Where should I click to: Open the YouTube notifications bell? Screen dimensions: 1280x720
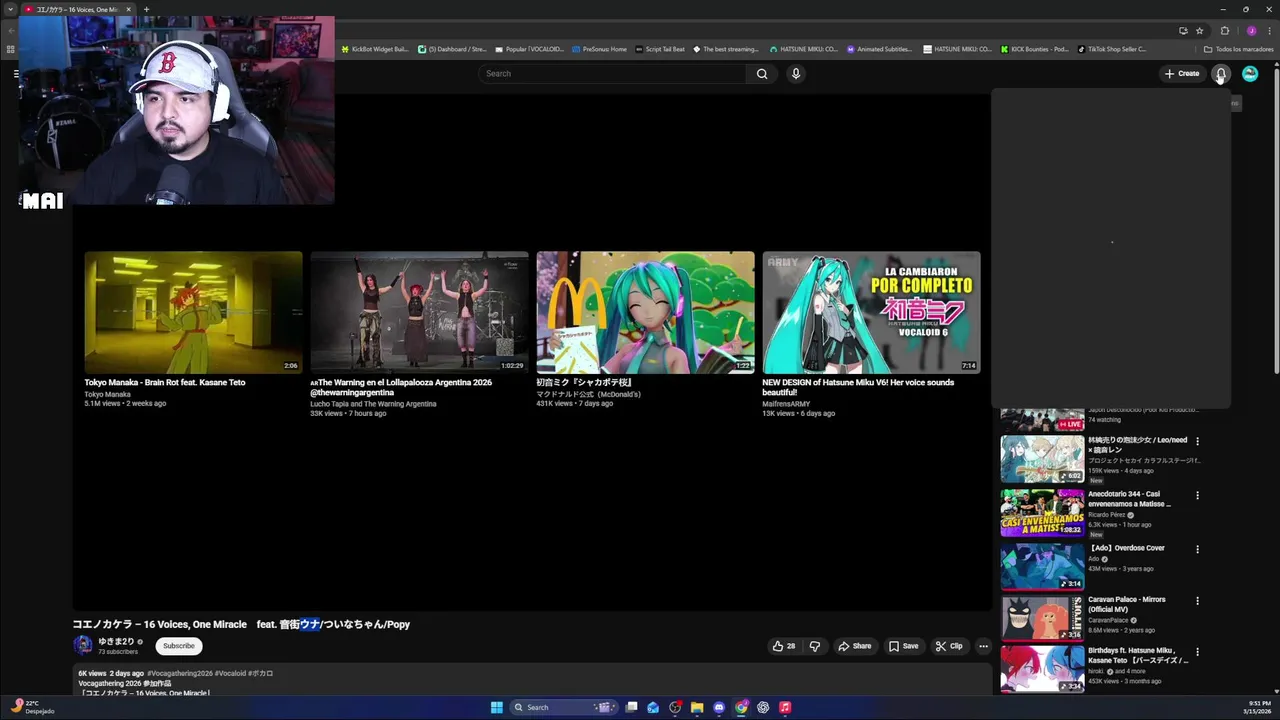(1221, 73)
